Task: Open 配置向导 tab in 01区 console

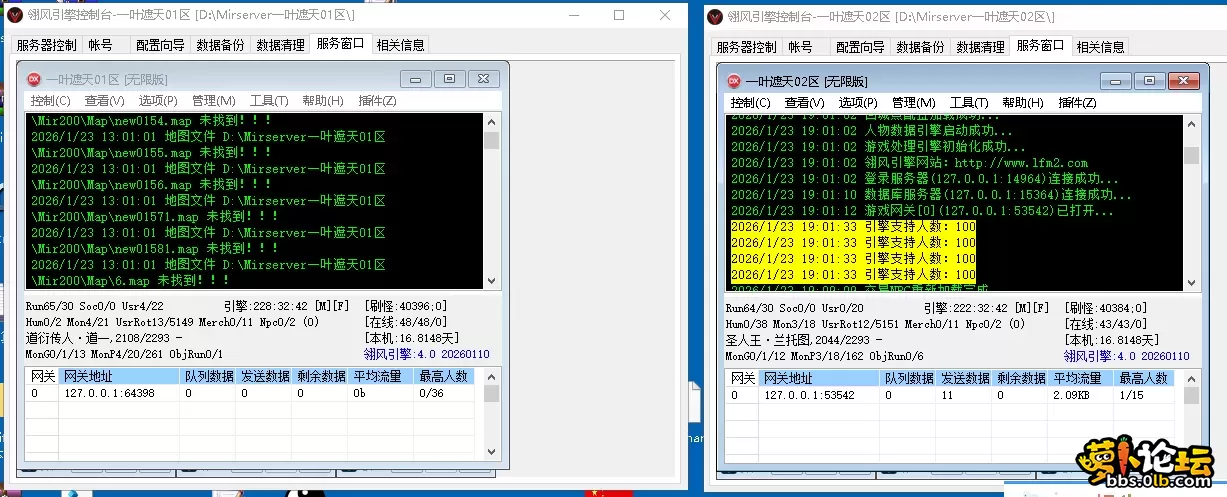Action: point(160,45)
